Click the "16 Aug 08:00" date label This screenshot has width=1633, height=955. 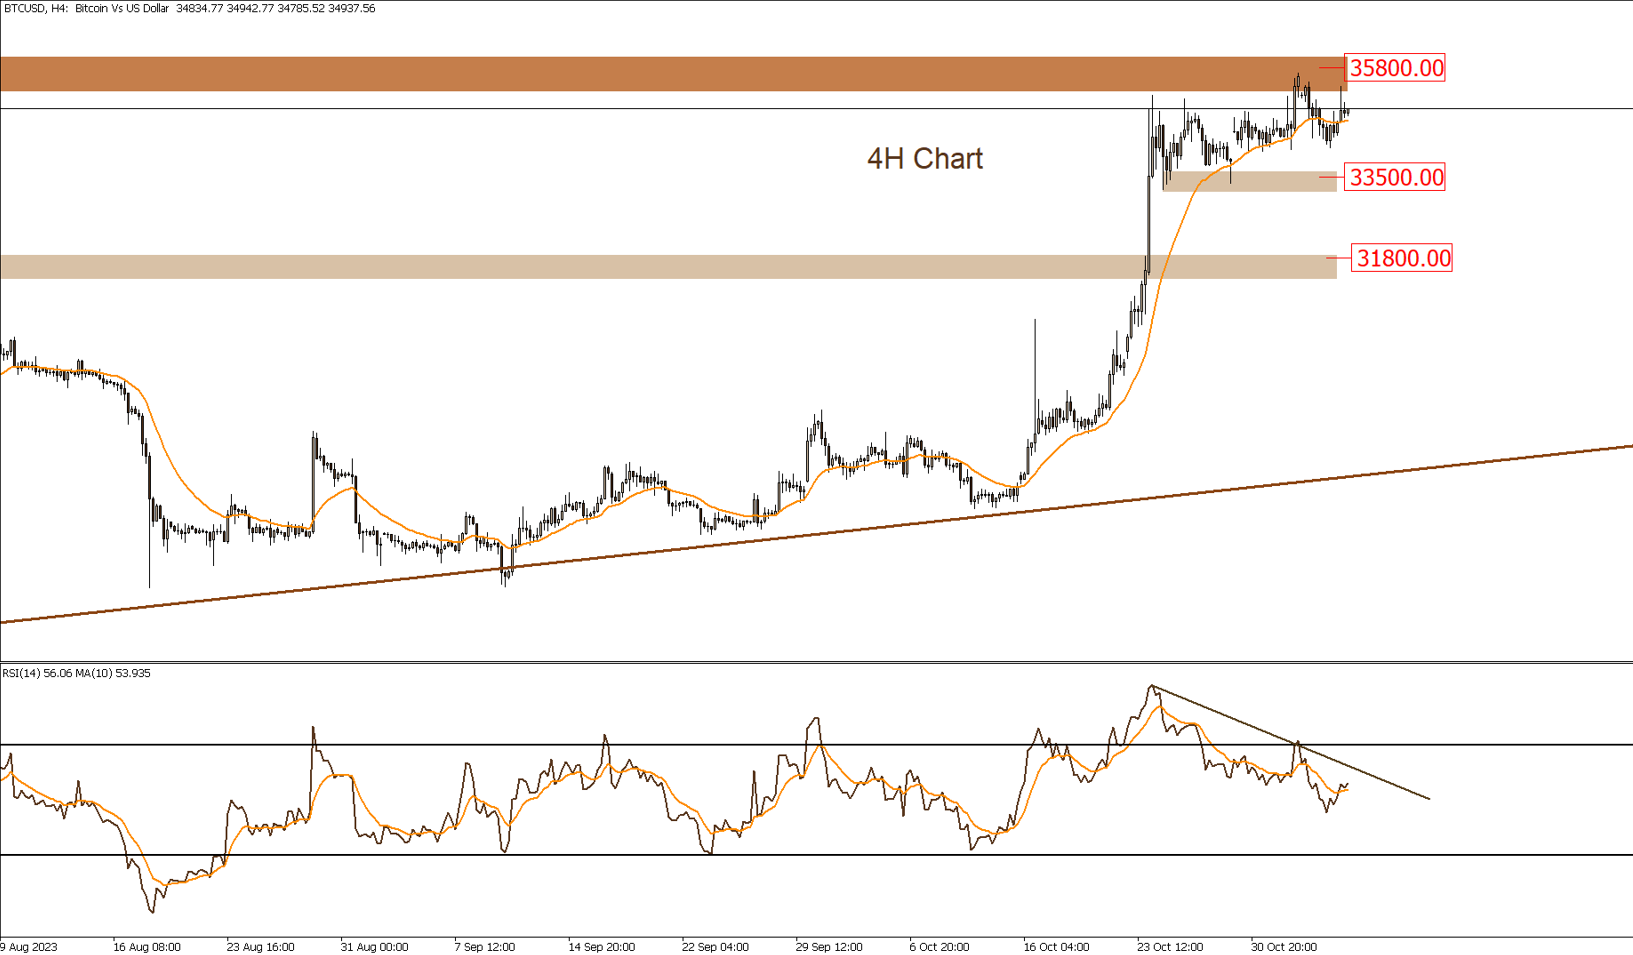tap(147, 946)
